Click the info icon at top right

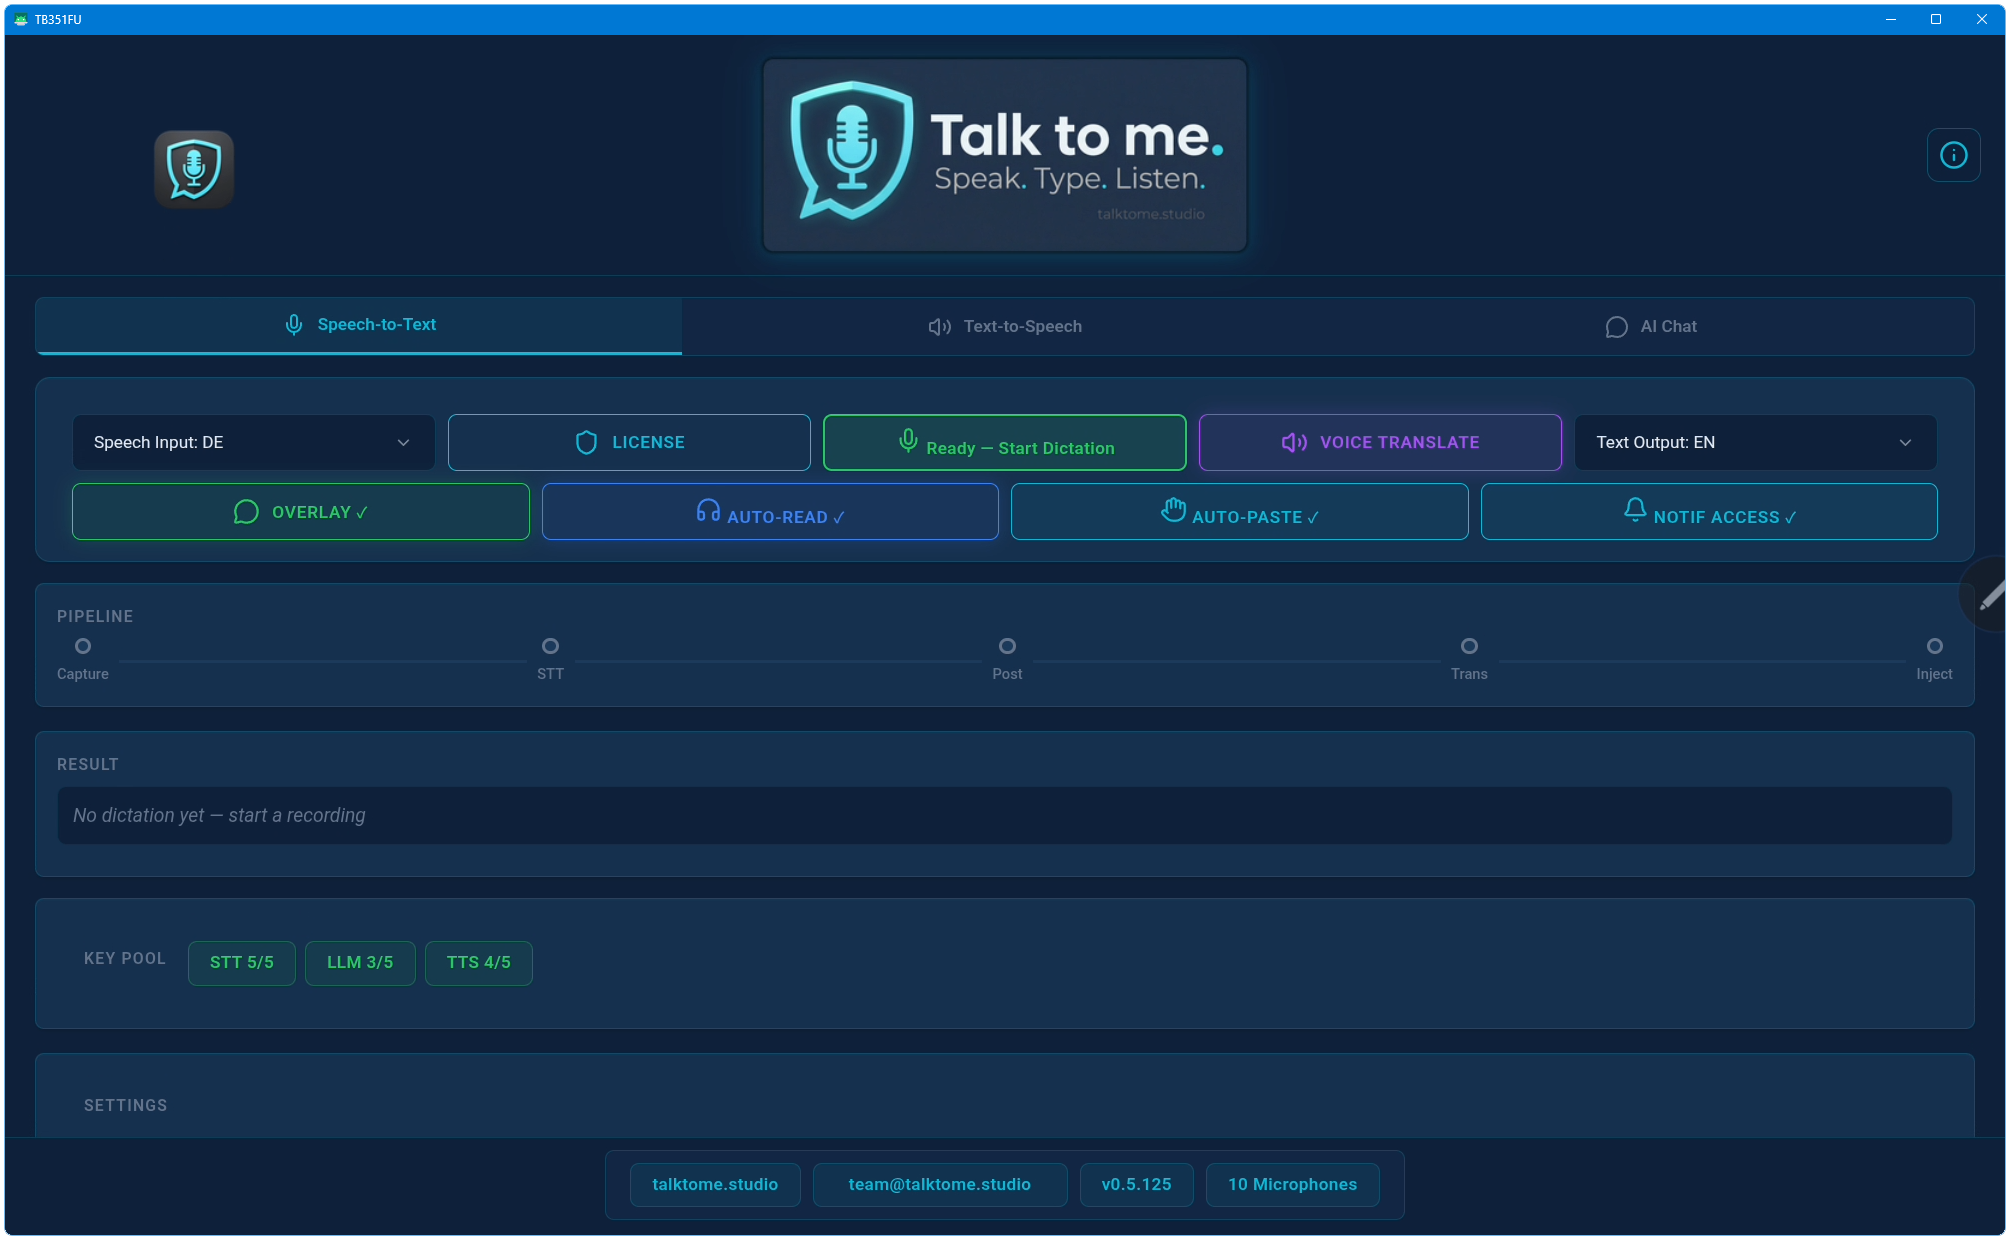(1953, 155)
